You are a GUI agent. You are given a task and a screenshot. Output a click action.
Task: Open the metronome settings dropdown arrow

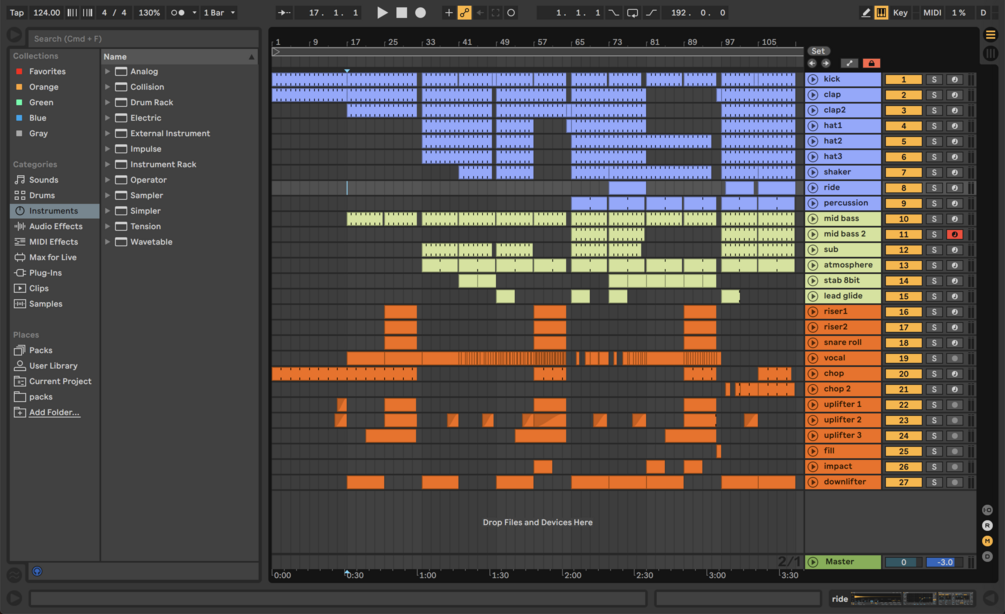click(x=194, y=12)
